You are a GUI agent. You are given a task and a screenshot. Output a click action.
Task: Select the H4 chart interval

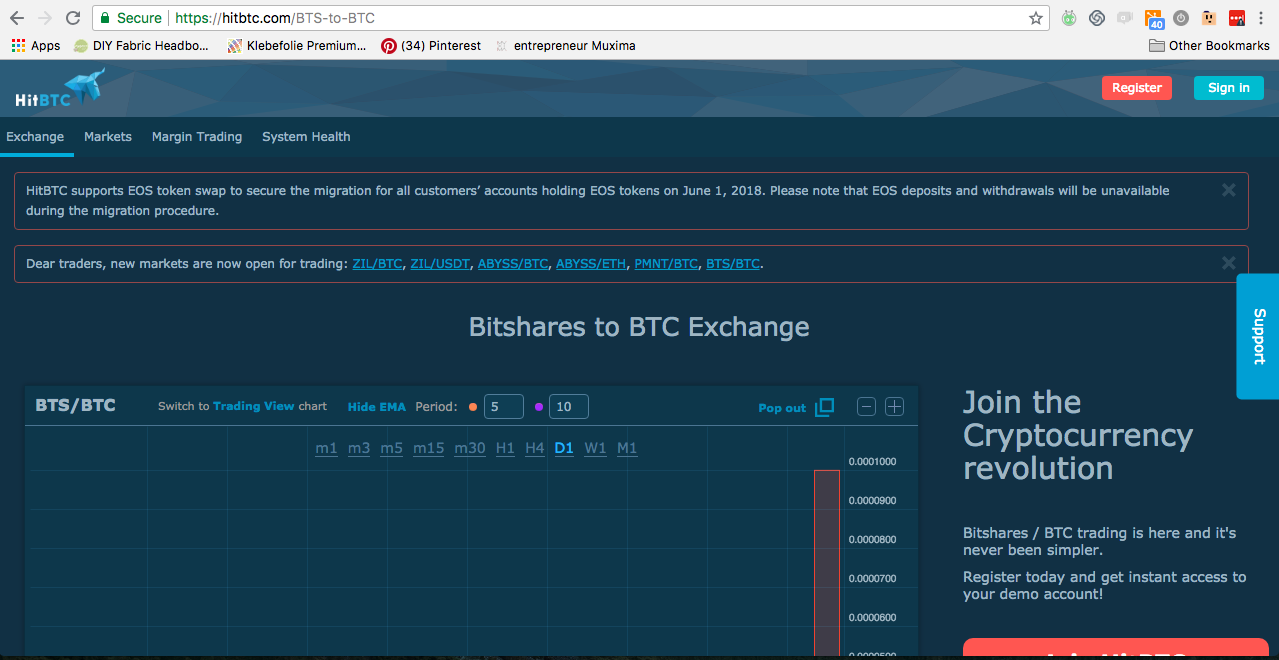534,448
